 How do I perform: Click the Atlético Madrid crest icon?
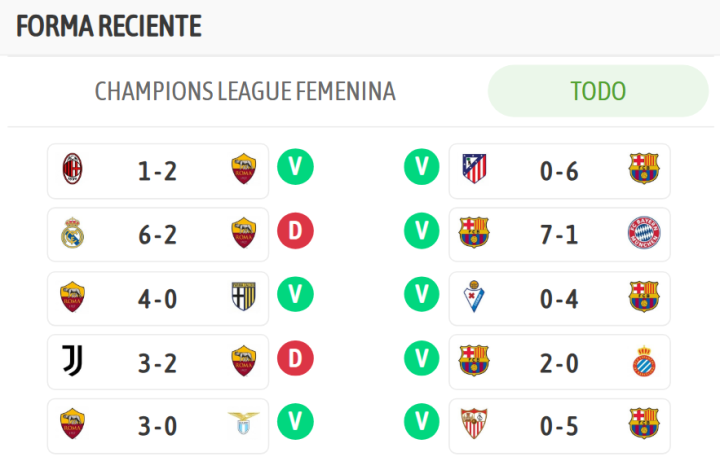tap(474, 168)
